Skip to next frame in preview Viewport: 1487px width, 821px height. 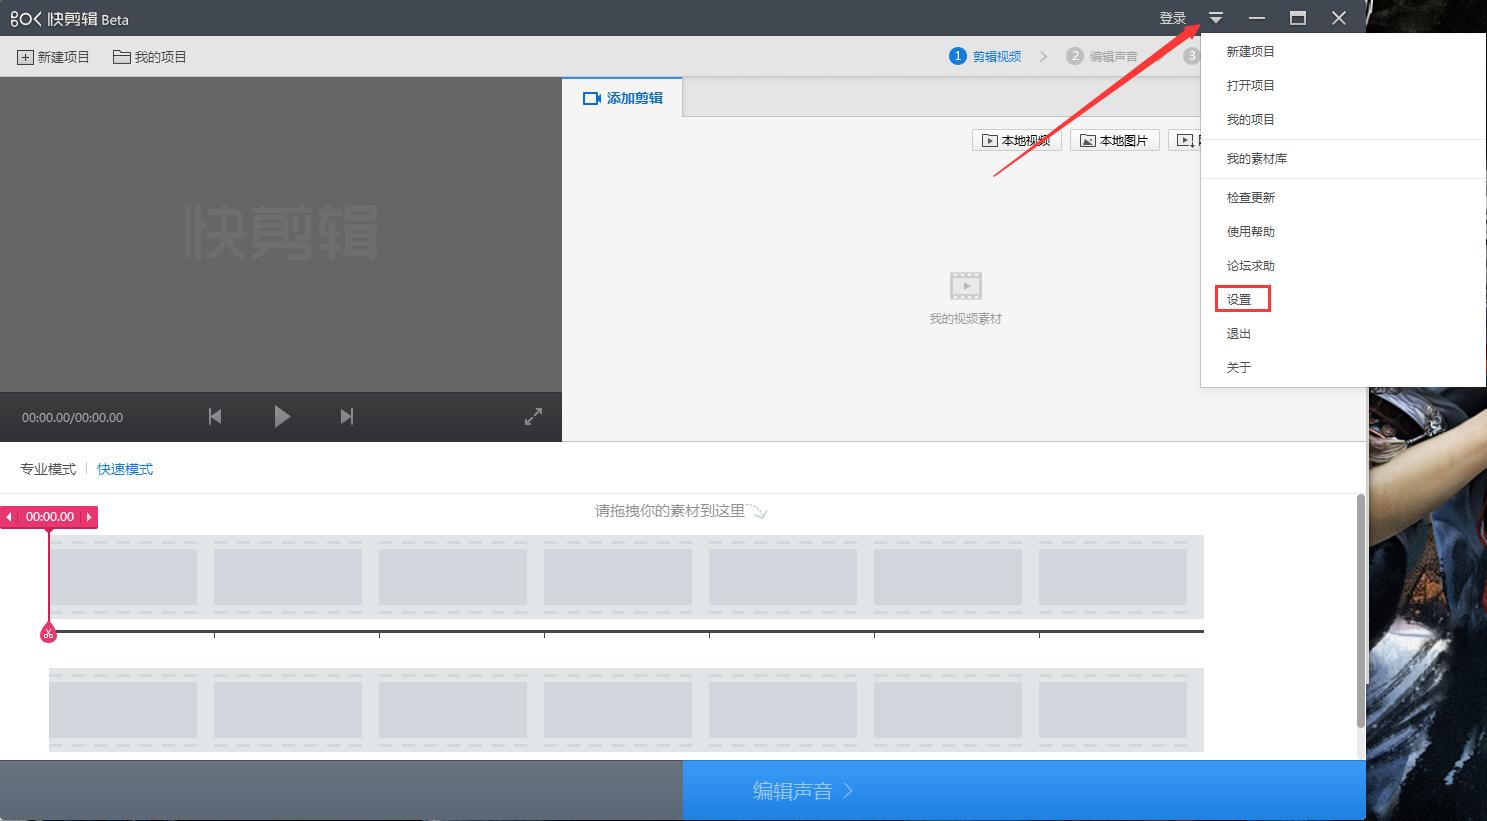click(346, 416)
